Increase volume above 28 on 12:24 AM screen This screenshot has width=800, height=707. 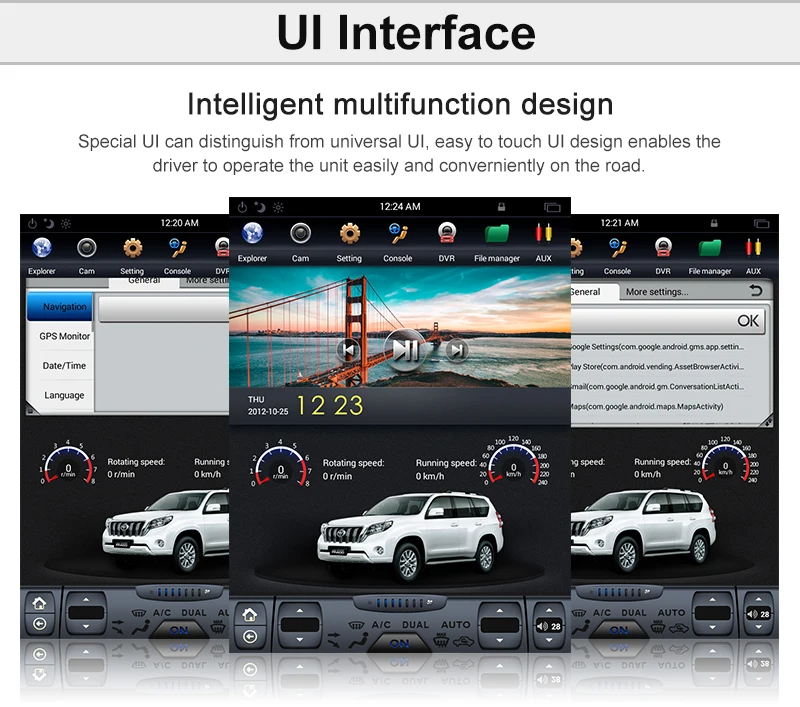pyautogui.click(x=549, y=610)
